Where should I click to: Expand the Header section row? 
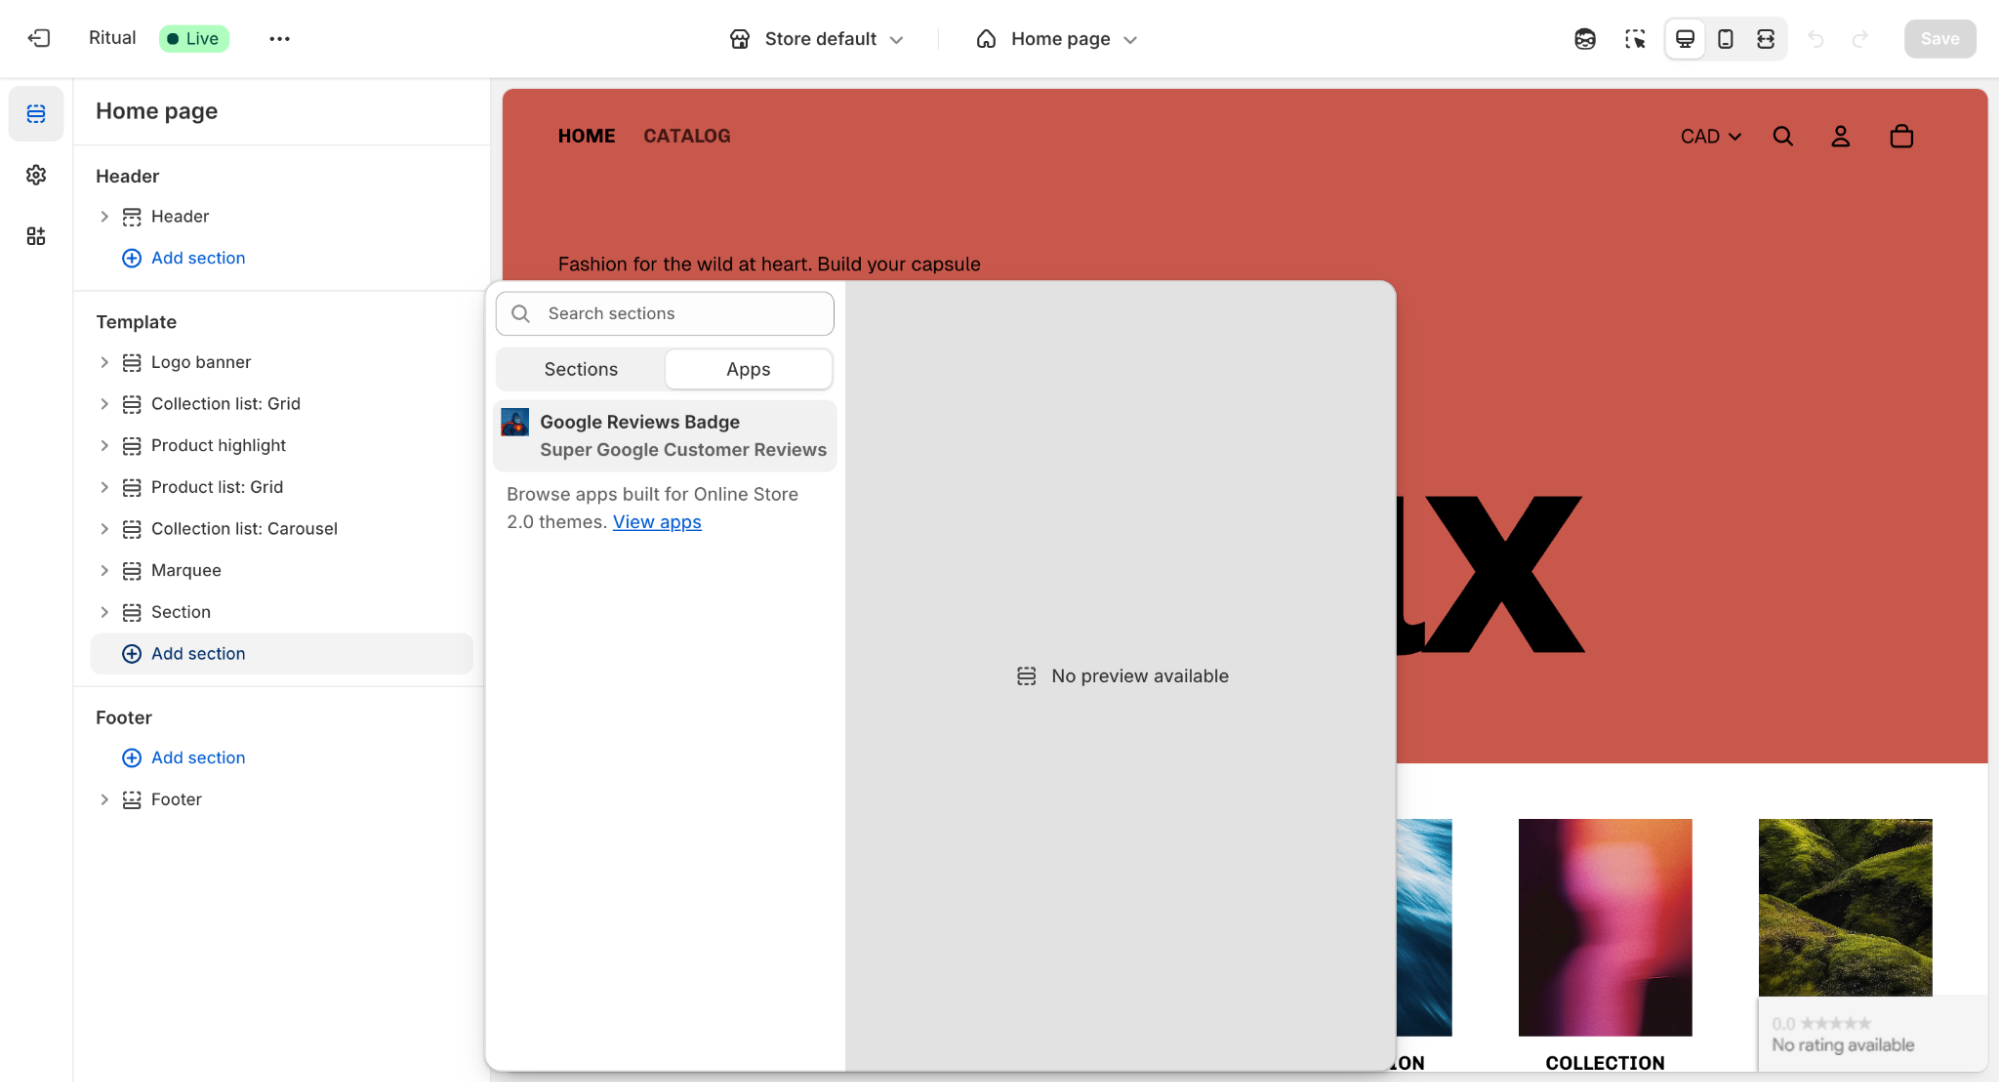104,216
